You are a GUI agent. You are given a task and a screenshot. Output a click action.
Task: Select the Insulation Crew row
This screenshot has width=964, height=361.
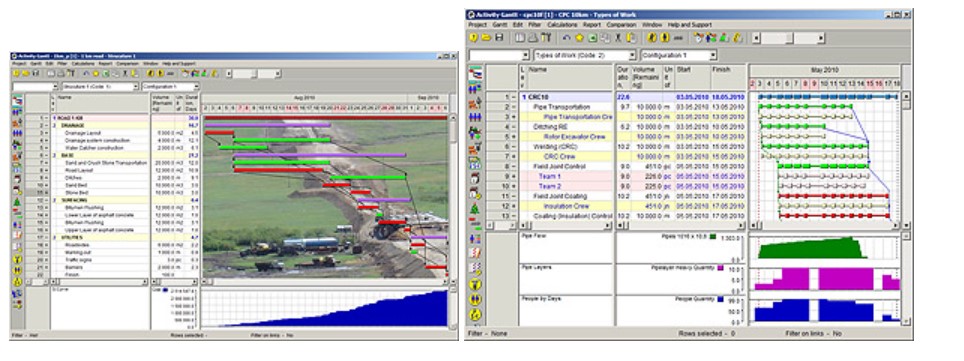tap(566, 206)
